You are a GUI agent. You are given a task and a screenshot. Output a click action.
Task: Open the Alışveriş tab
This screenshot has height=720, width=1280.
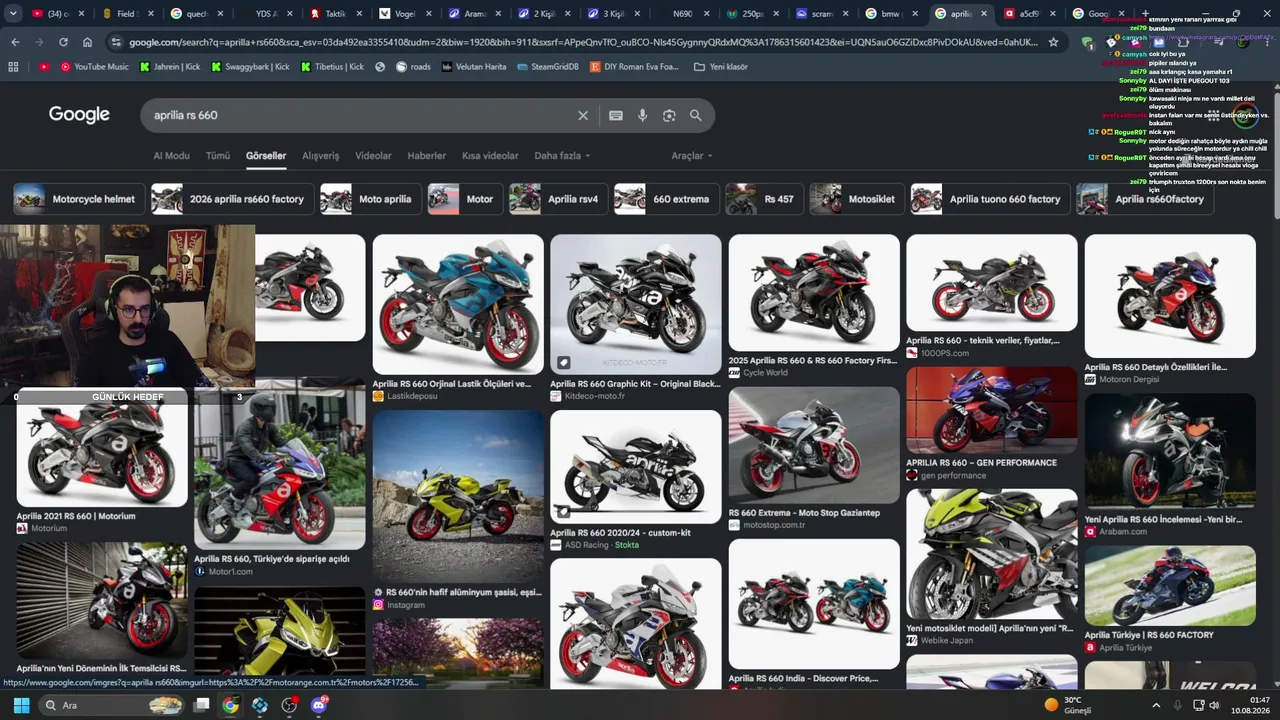[x=321, y=156]
